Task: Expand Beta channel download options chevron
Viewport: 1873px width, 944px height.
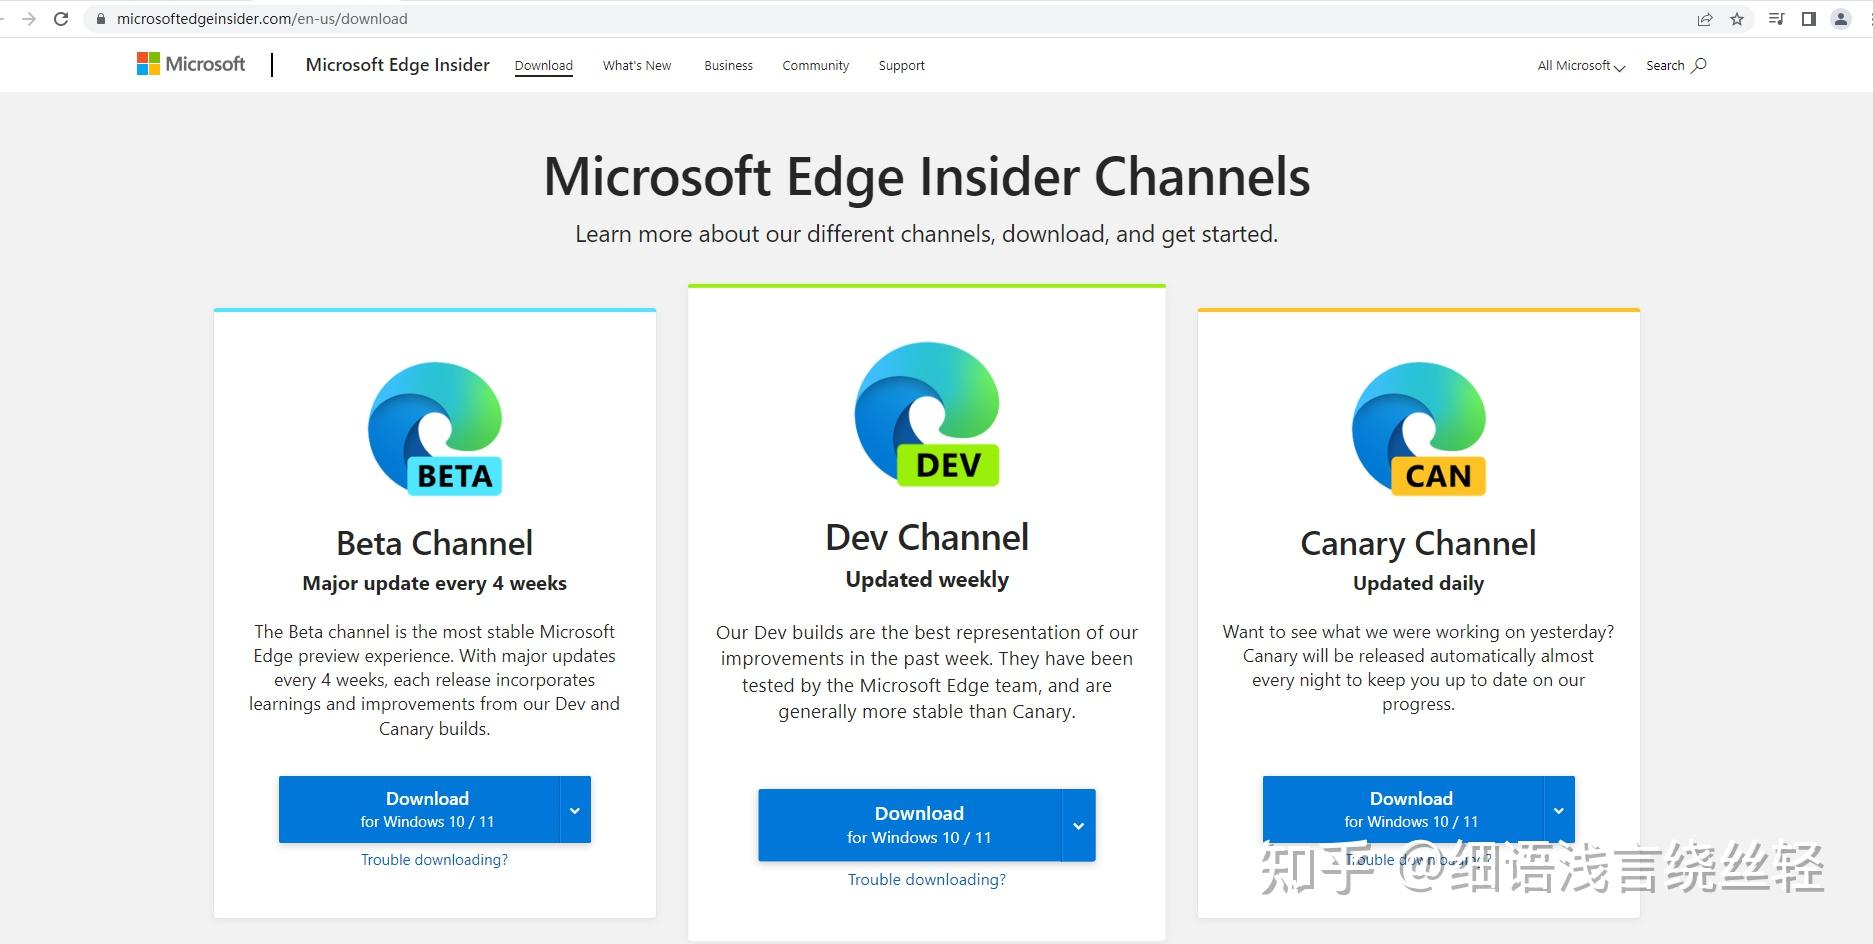Action: click(574, 809)
